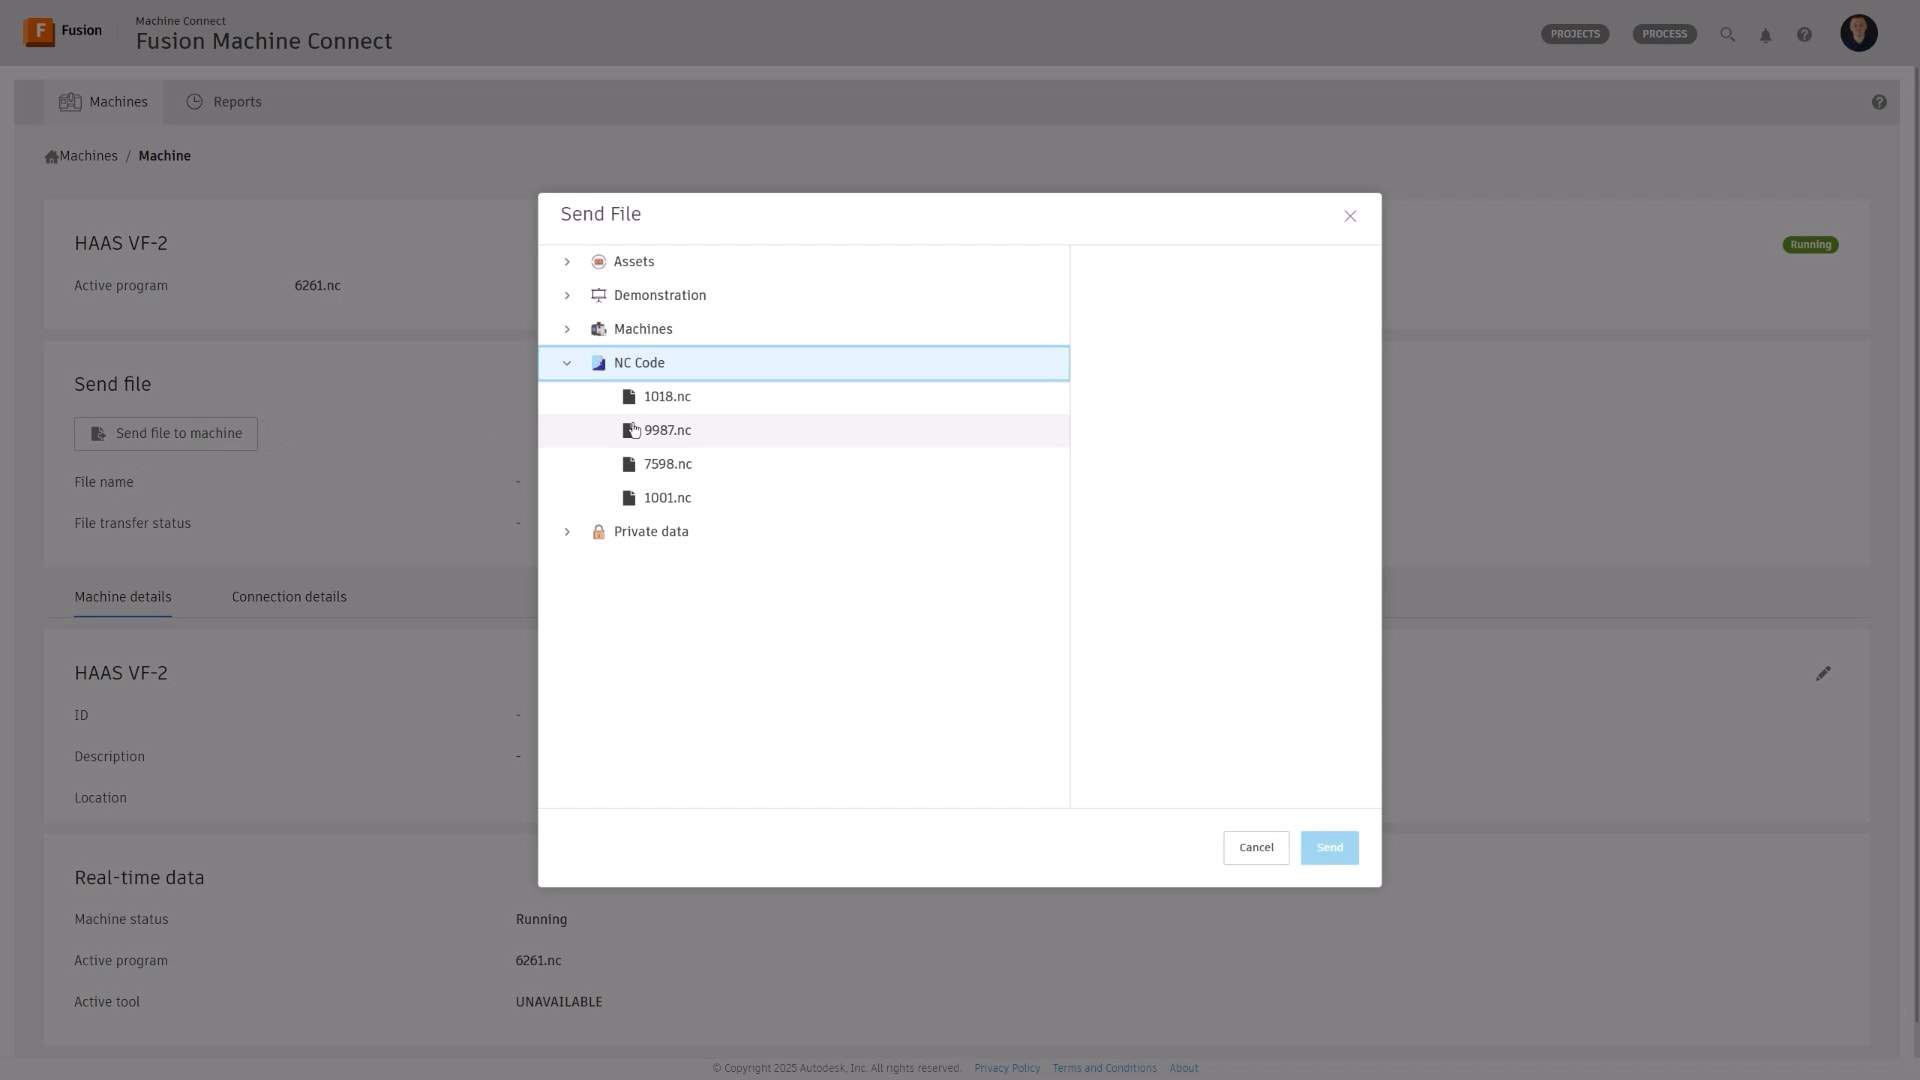
Task: Expand the Private data folder
Action: click(x=567, y=532)
